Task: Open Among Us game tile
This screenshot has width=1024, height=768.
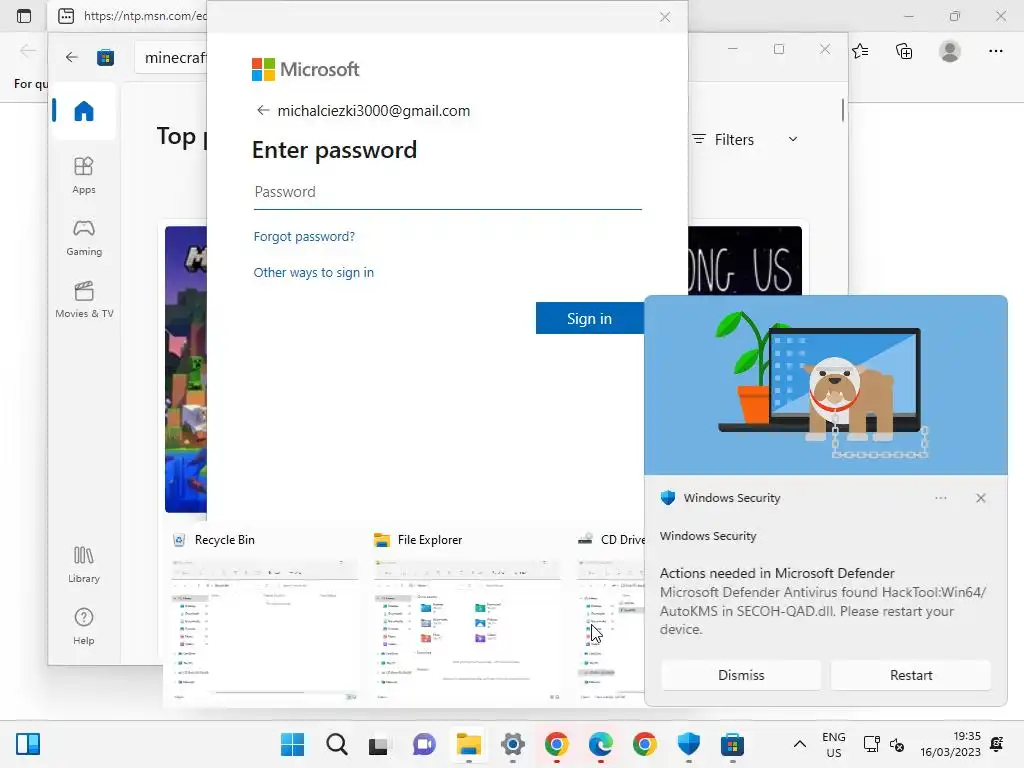Action: [745, 261]
